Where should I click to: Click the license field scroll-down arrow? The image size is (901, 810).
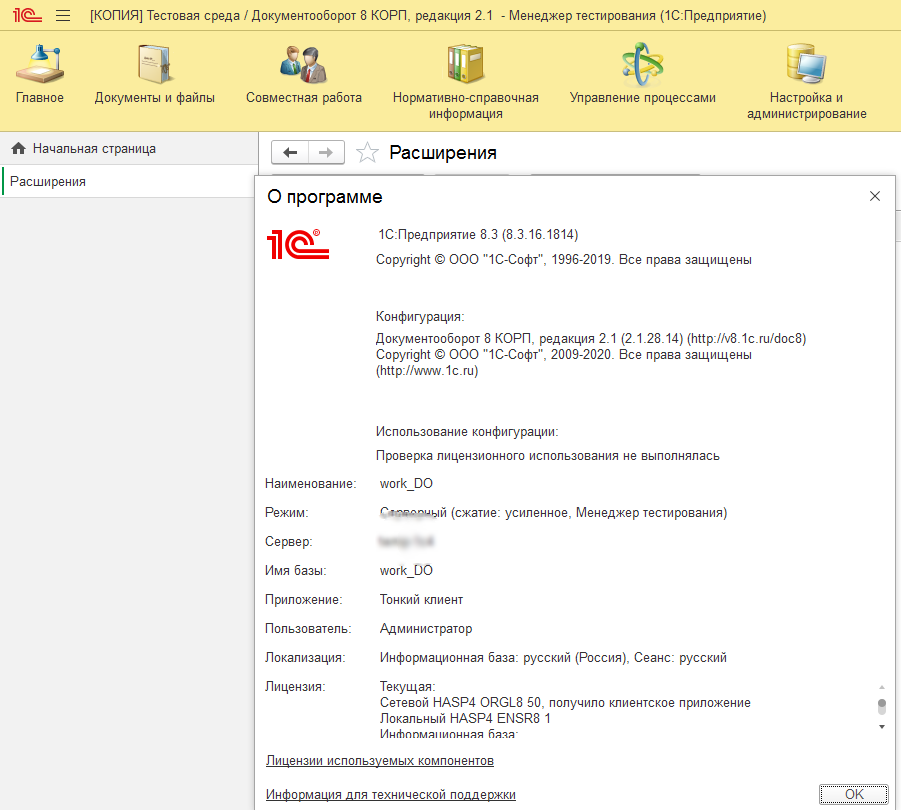881,727
